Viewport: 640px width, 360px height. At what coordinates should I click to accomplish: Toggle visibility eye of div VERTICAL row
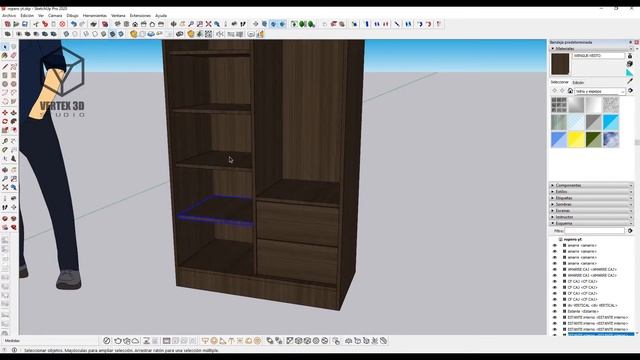coord(554,305)
